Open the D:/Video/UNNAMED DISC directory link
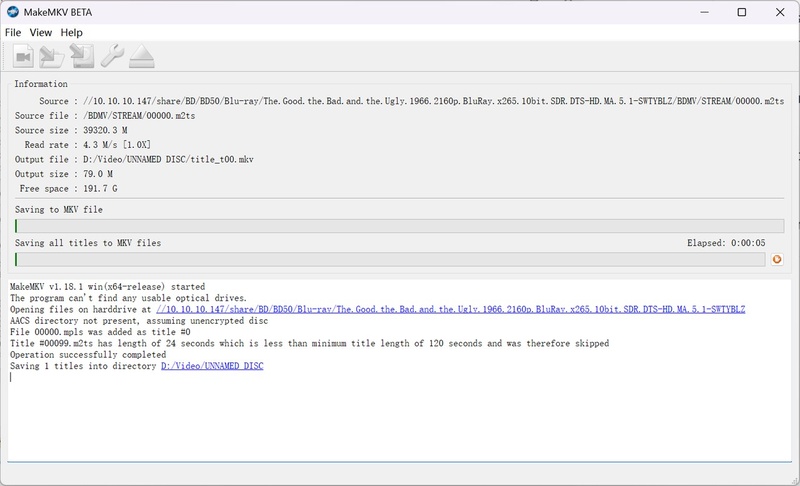Image resolution: width=800 pixels, height=486 pixels. pyautogui.click(x=212, y=366)
